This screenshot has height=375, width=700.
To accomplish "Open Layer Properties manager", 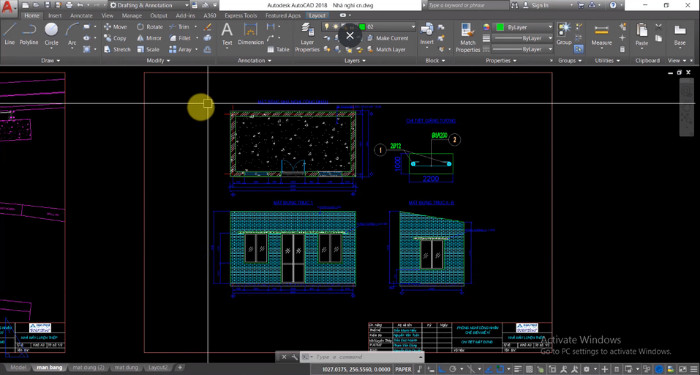I will coord(307,38).
